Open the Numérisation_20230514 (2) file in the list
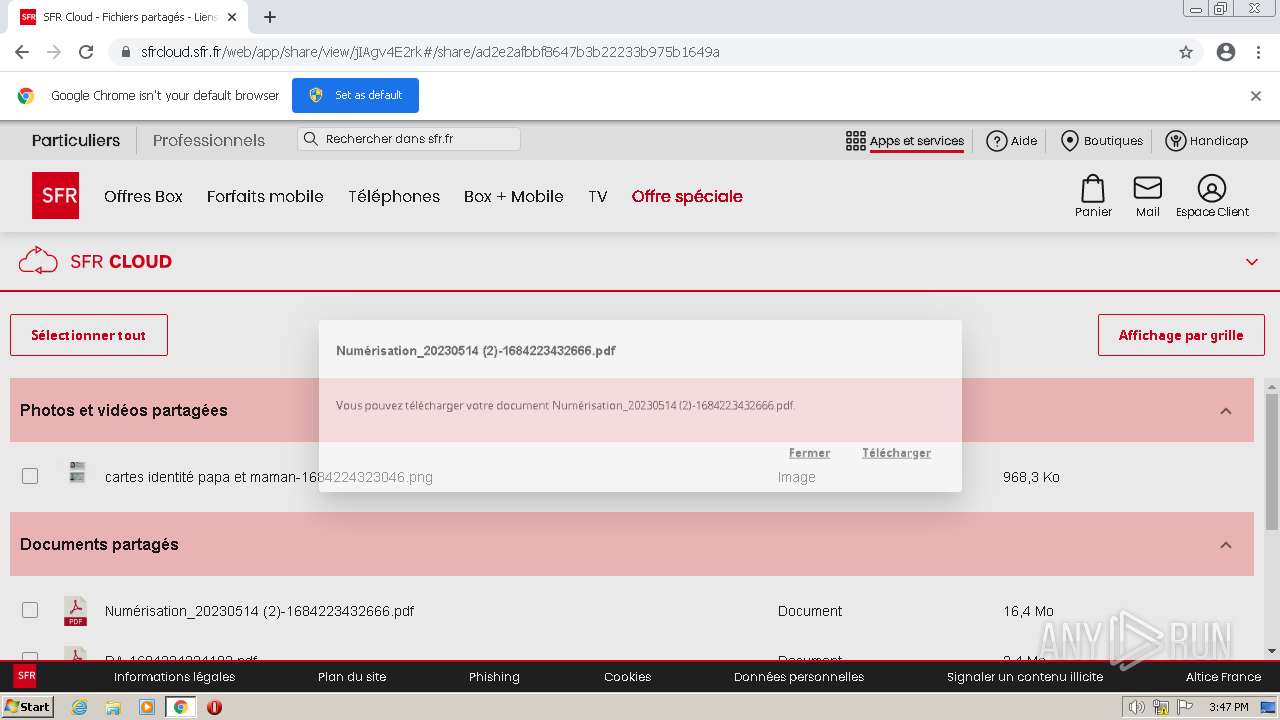 (259, 611)
